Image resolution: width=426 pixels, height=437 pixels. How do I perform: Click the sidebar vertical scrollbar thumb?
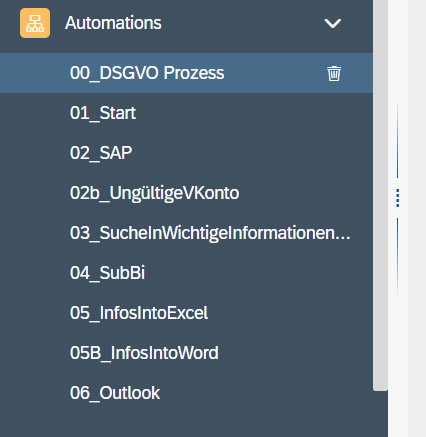[380, 195]
